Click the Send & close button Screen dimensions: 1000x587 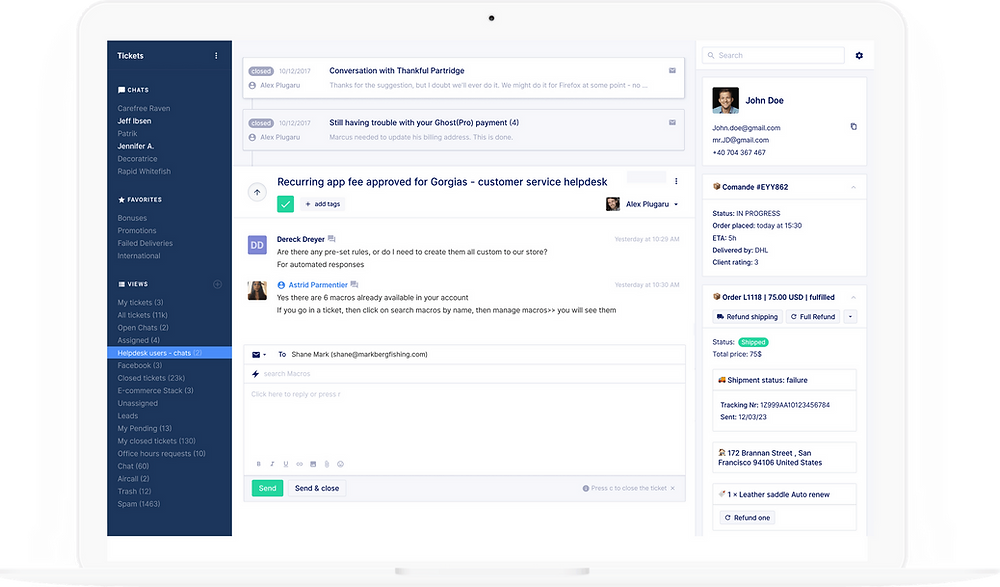click(x=317, y=488)
